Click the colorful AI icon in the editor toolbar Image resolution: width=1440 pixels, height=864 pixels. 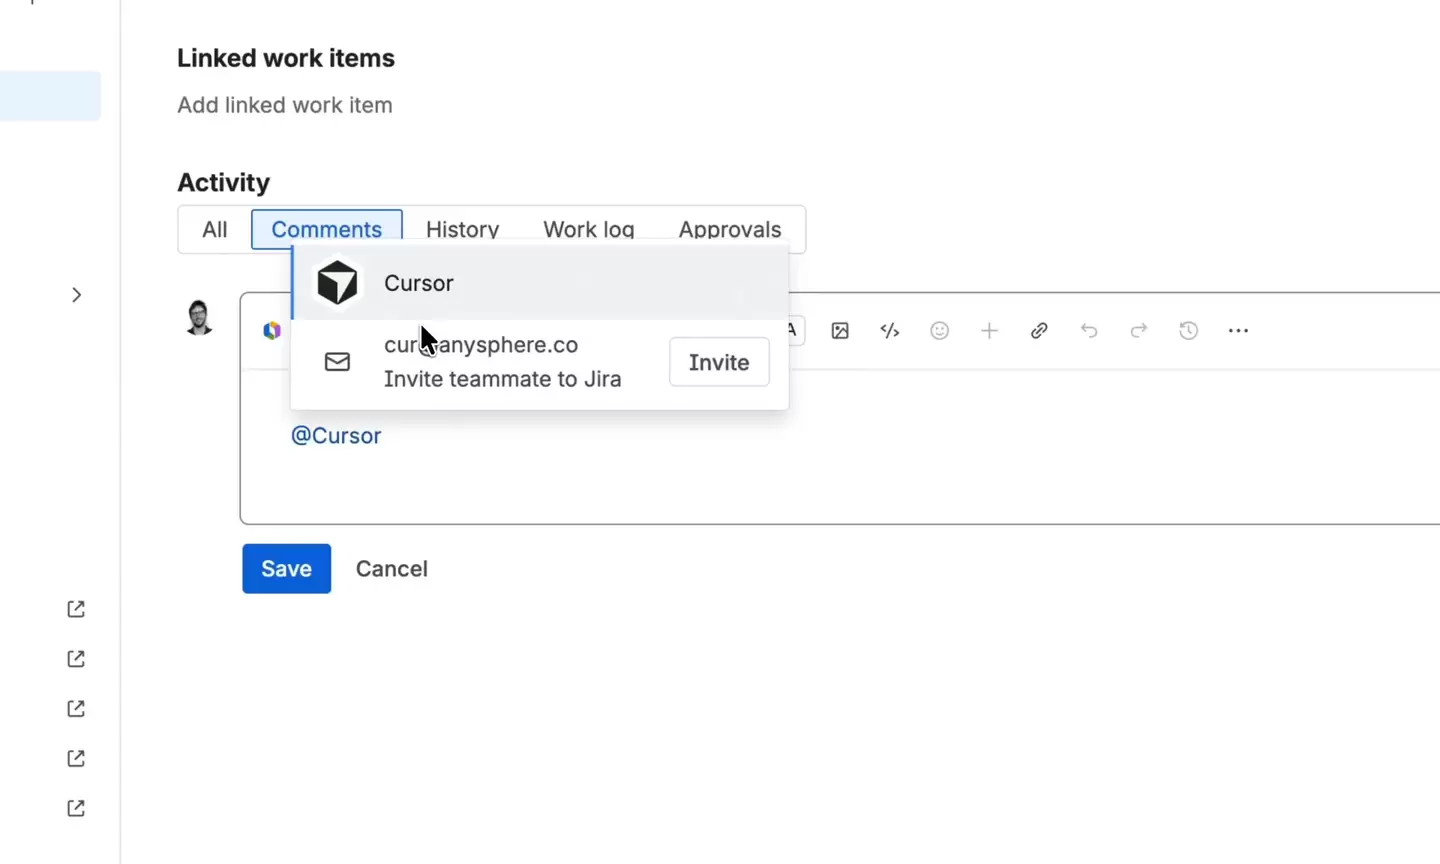(271, 330)
